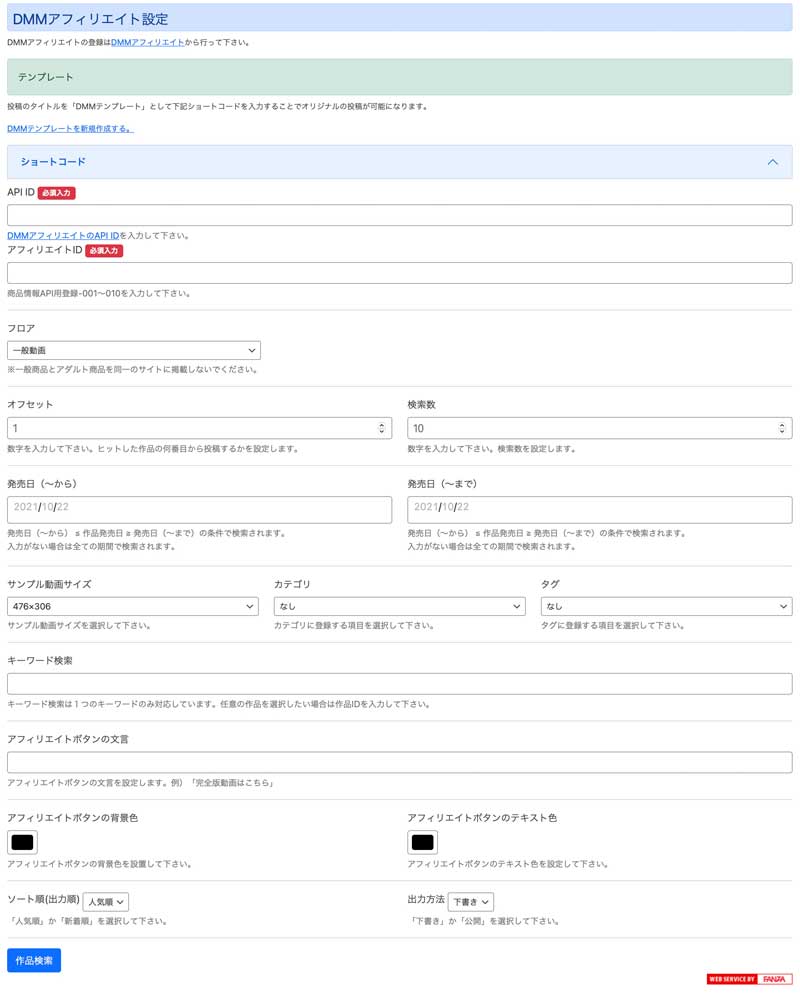Click the 必須入力 badge beside API ID
Image resolution: width=800 pixels, height=1004 pixels.
click(56, 193)
